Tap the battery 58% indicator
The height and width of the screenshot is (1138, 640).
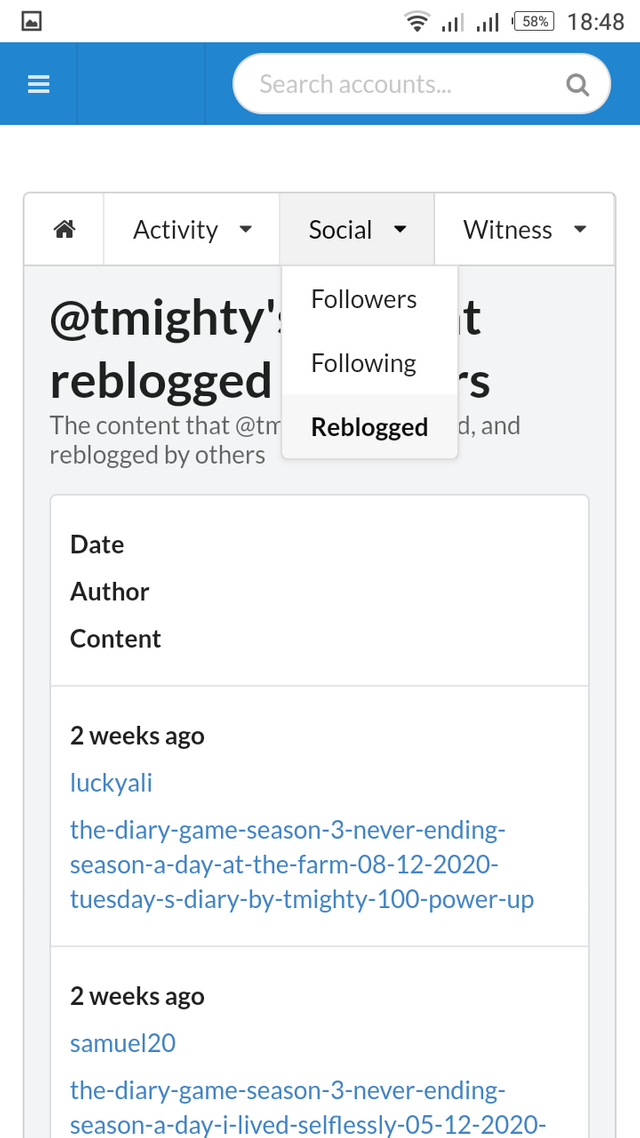point(533,21)
